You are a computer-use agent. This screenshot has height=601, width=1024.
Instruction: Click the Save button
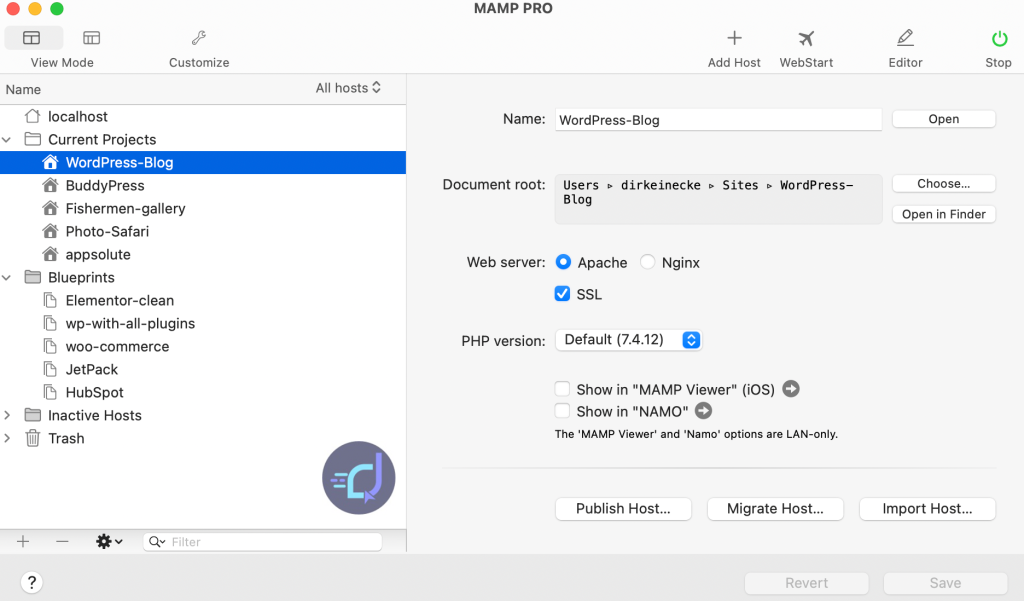point(945,583)
